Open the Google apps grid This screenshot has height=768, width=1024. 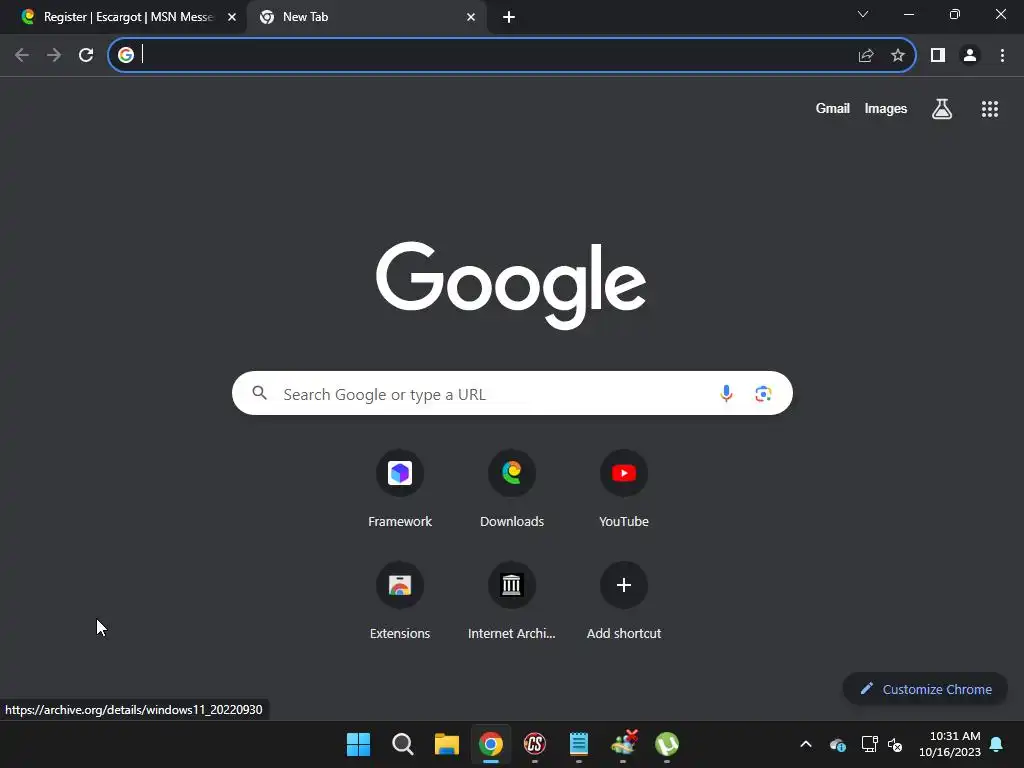tap(990, 109)
